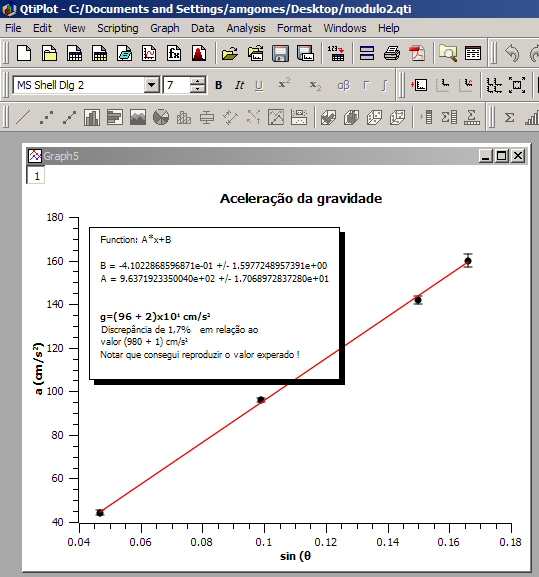
Task: Click the 'Function: A*x+B' legend text
Action: [136, 240]
